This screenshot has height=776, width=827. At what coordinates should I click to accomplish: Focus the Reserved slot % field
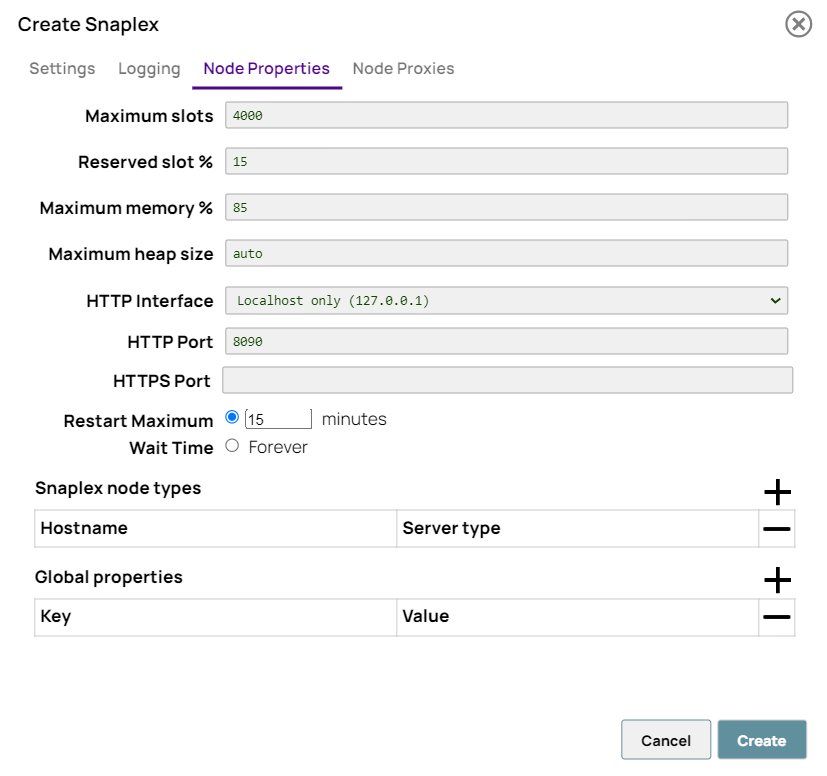(506, 162)
